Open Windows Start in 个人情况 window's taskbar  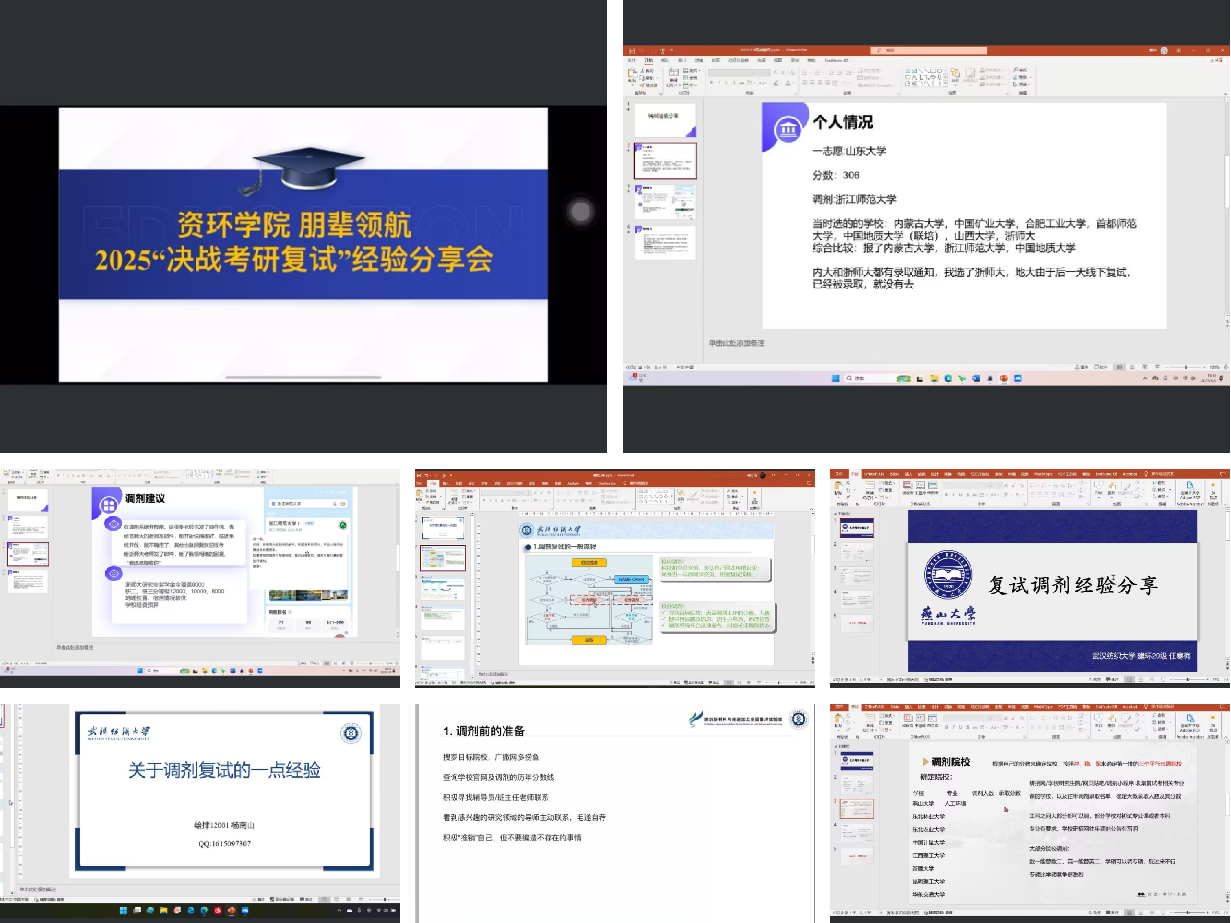[x=834, y=379]
